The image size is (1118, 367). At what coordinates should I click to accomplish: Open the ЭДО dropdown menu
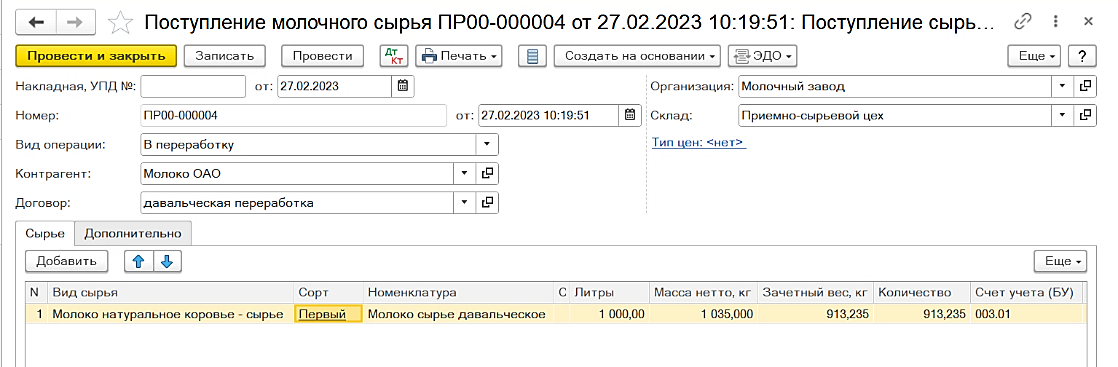pyautogui.click(x=761, y=56)
